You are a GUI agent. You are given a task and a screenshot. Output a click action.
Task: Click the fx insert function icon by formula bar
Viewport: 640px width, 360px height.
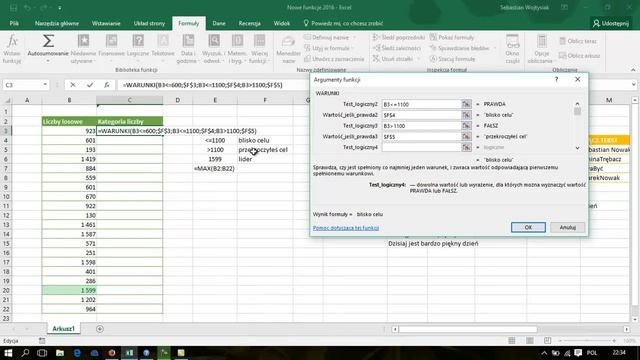[107, 85]
